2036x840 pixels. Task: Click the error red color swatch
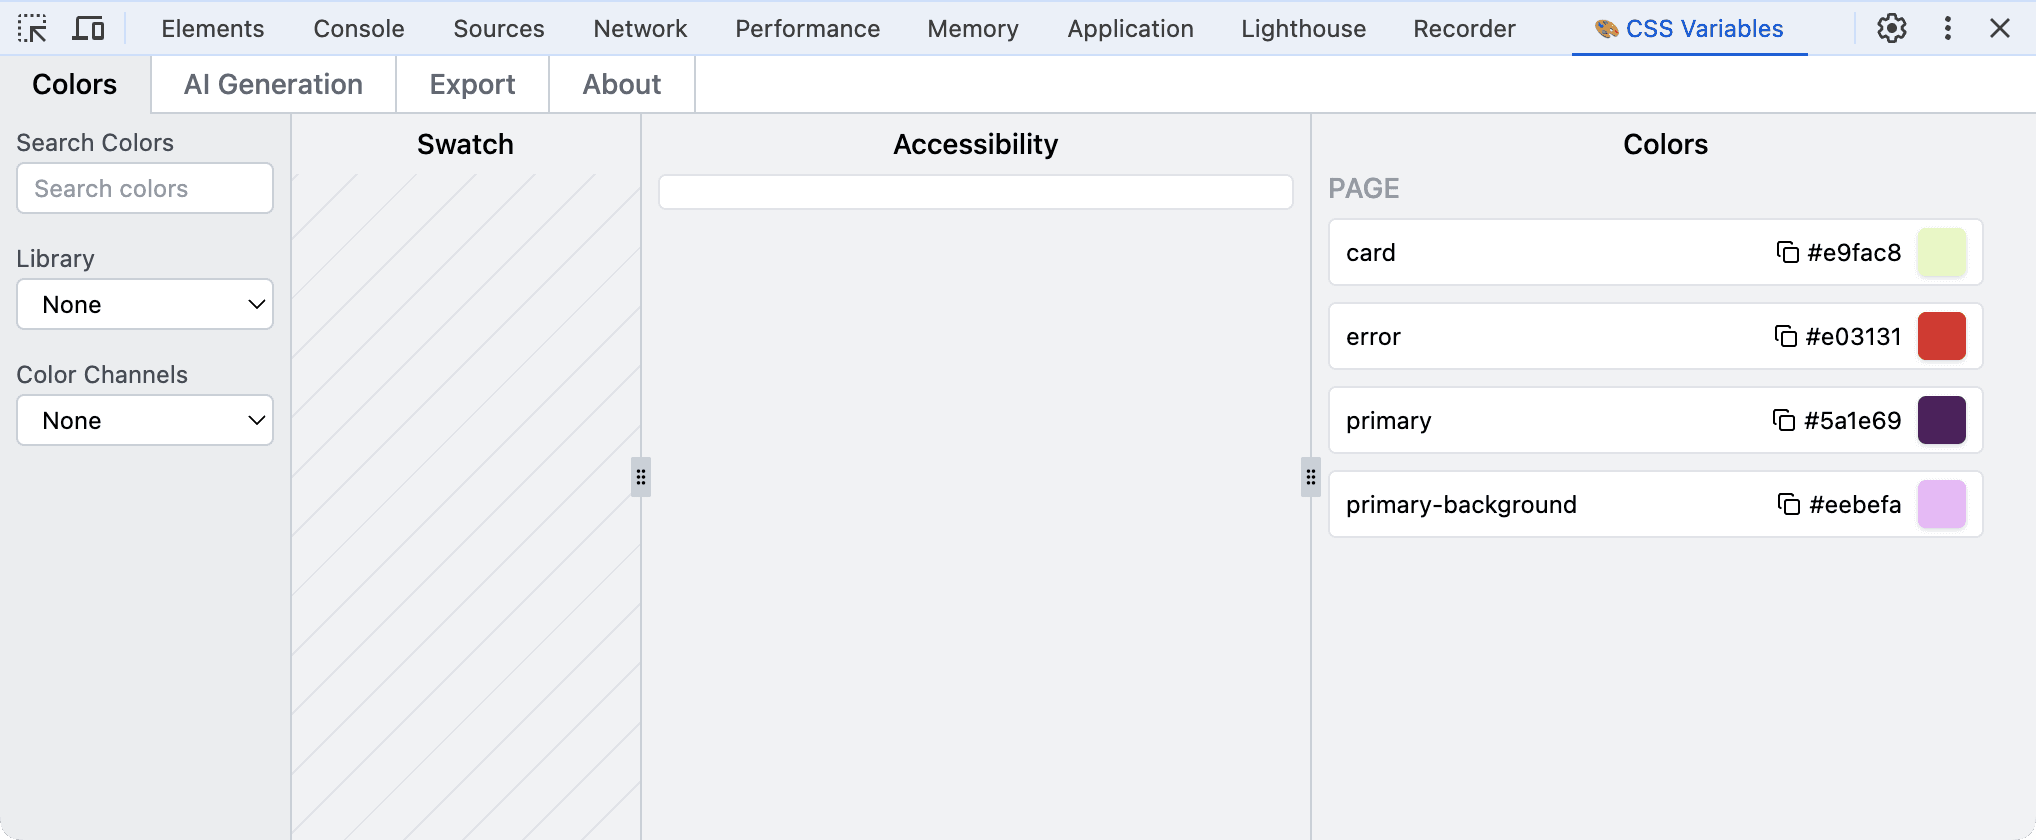click(x=1941, y=336)
